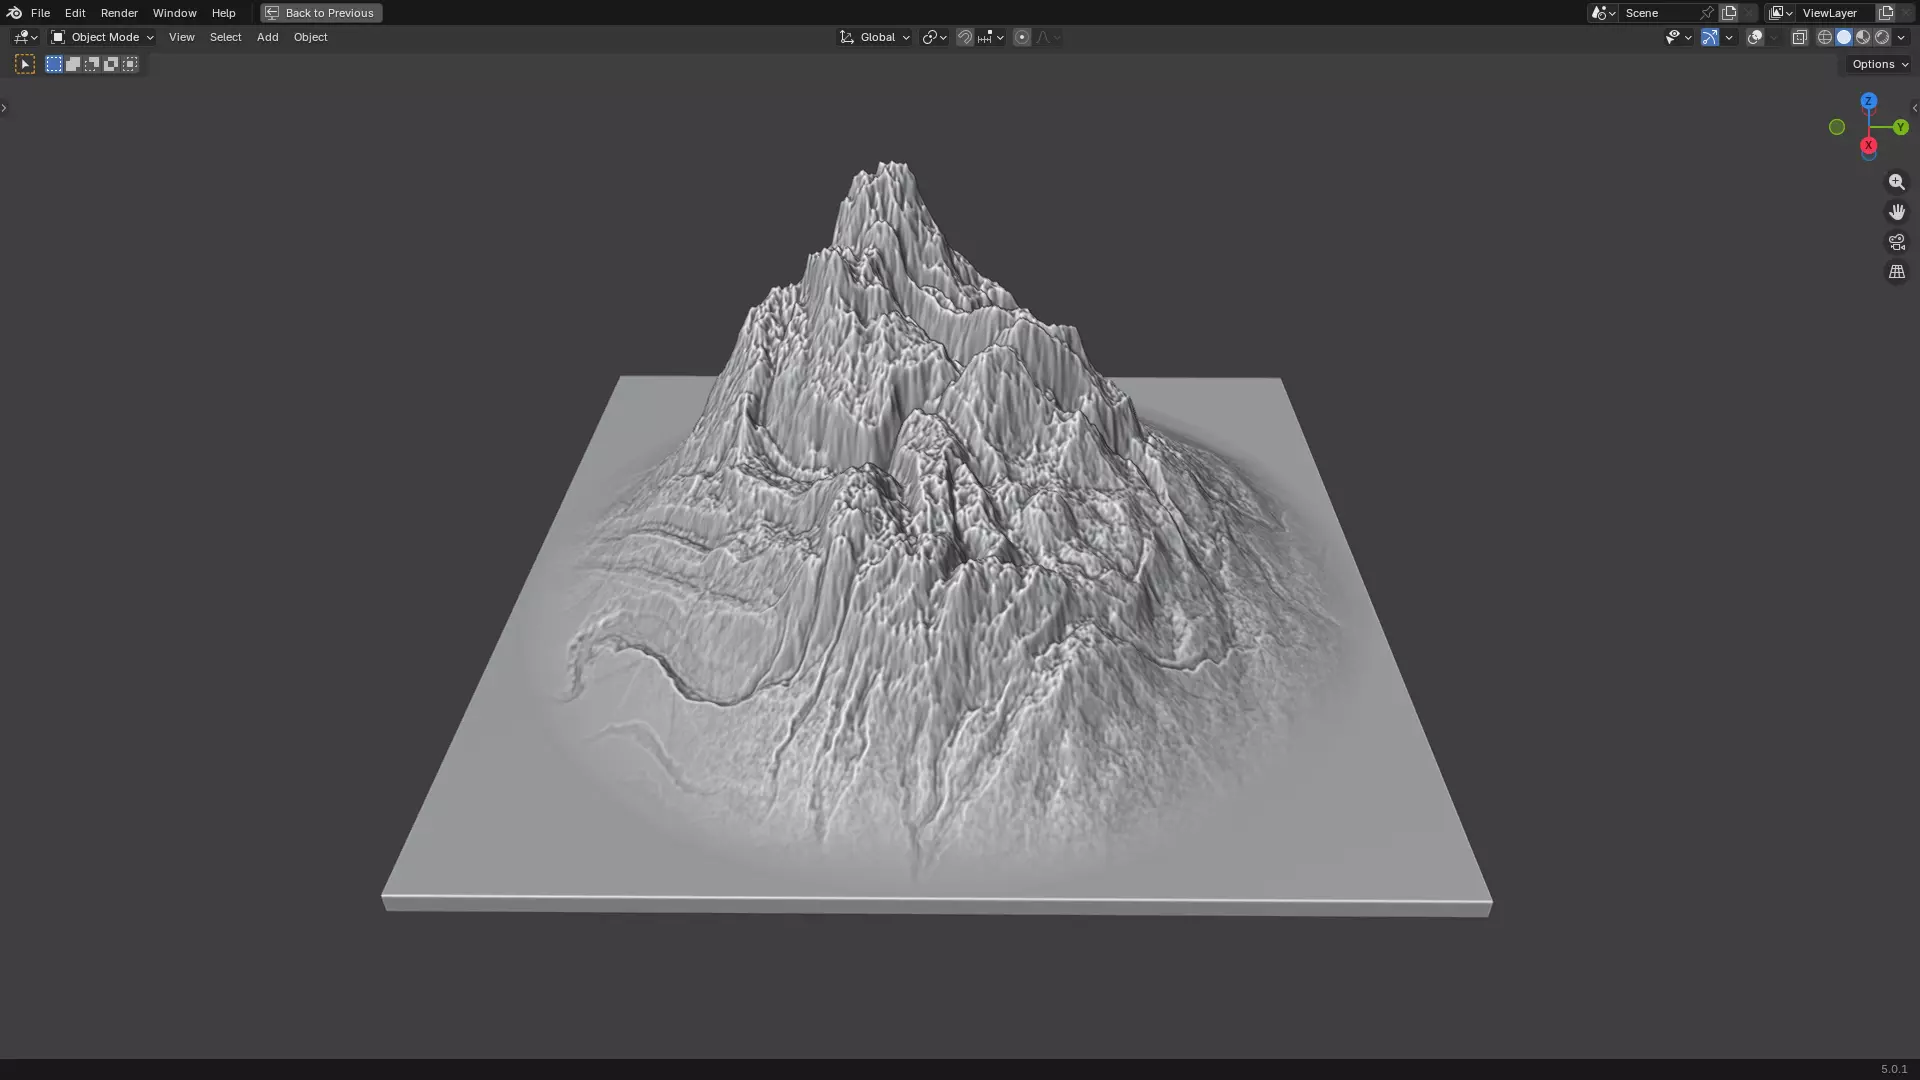Screen dimensions: 1920x1080
Task: Click the negative Y axis gizmo circle
Action: [x=1837, y=127]
